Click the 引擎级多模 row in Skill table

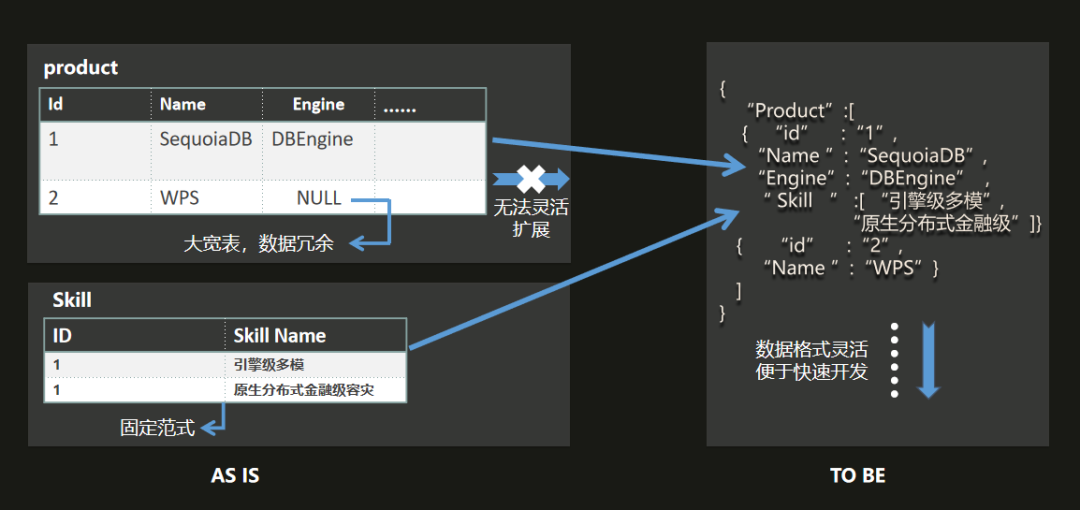click(x=225, y=365)
